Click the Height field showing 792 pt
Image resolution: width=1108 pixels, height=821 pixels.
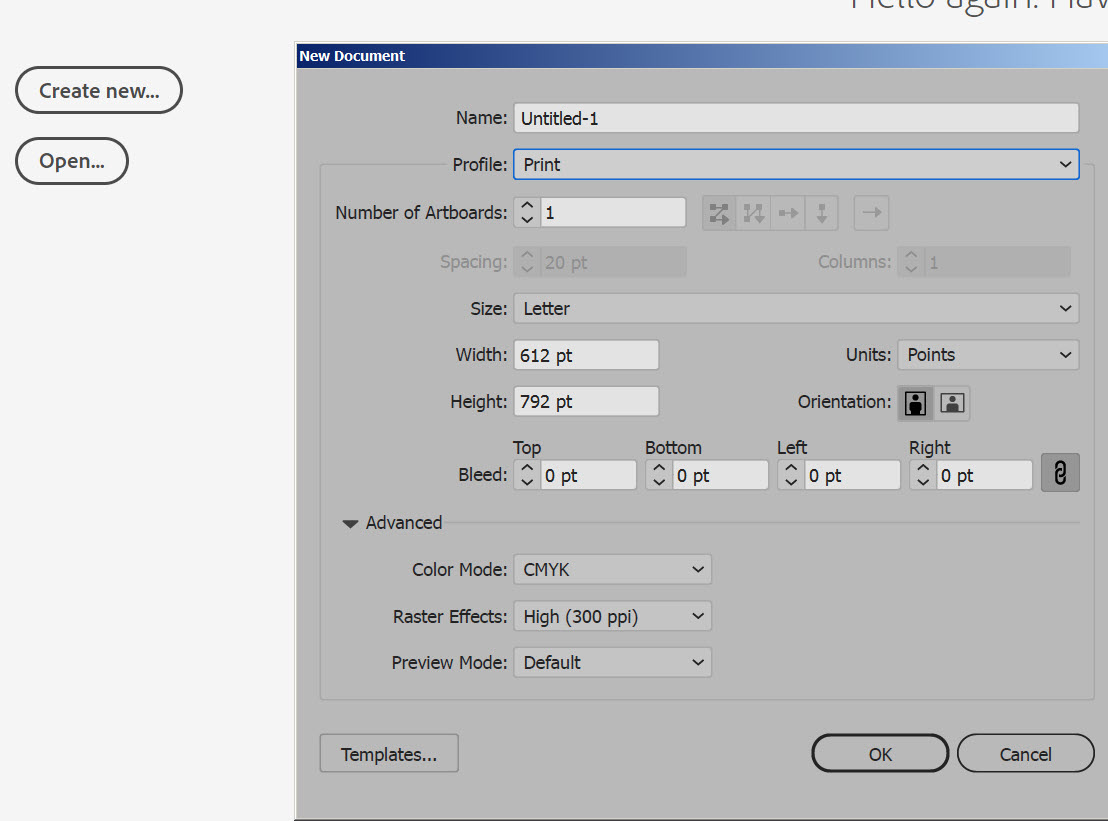(x=586, y=401)
